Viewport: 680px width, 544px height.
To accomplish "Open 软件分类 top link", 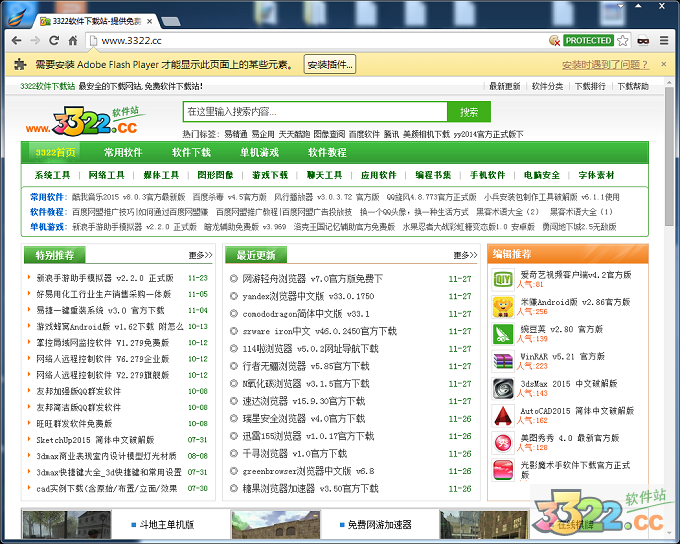I will pyautogui.click(x=547, y=86).
